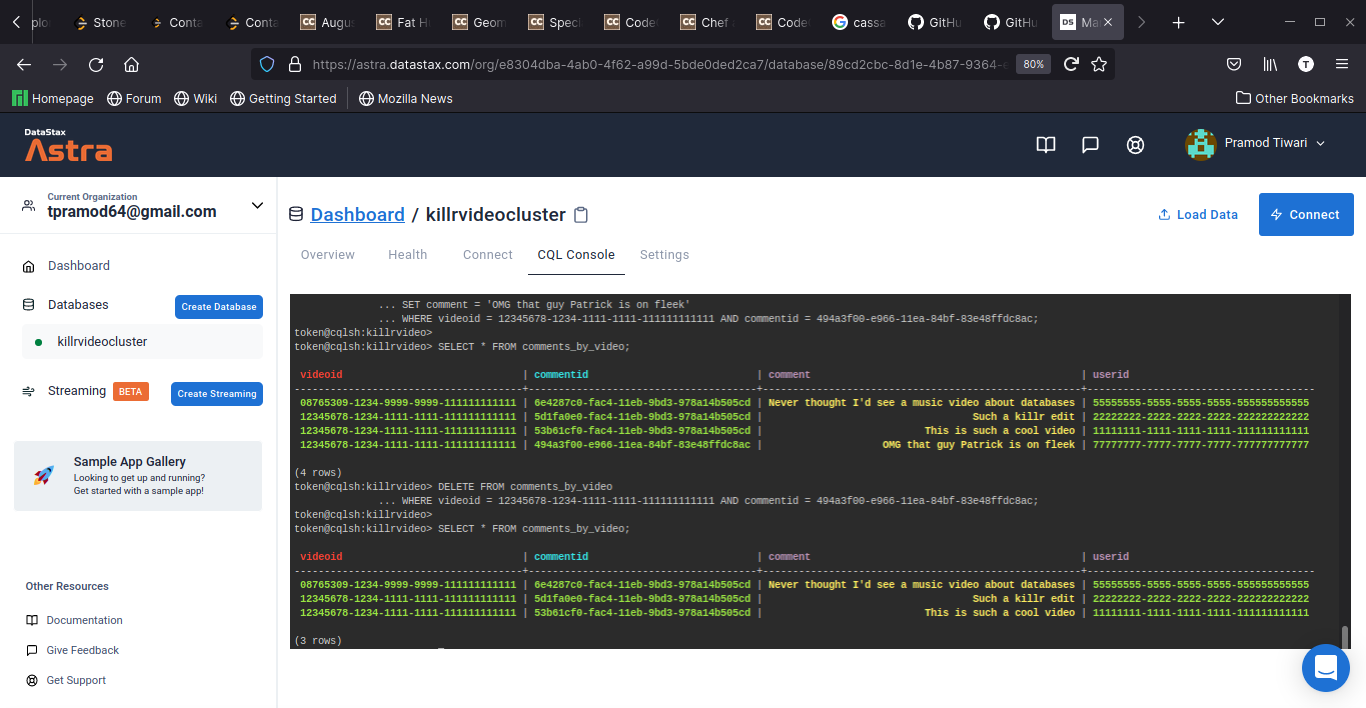Bookmark this page with star icon
The height and width of the screenshot is (708, 1366).
click(x=1099, y=64)
